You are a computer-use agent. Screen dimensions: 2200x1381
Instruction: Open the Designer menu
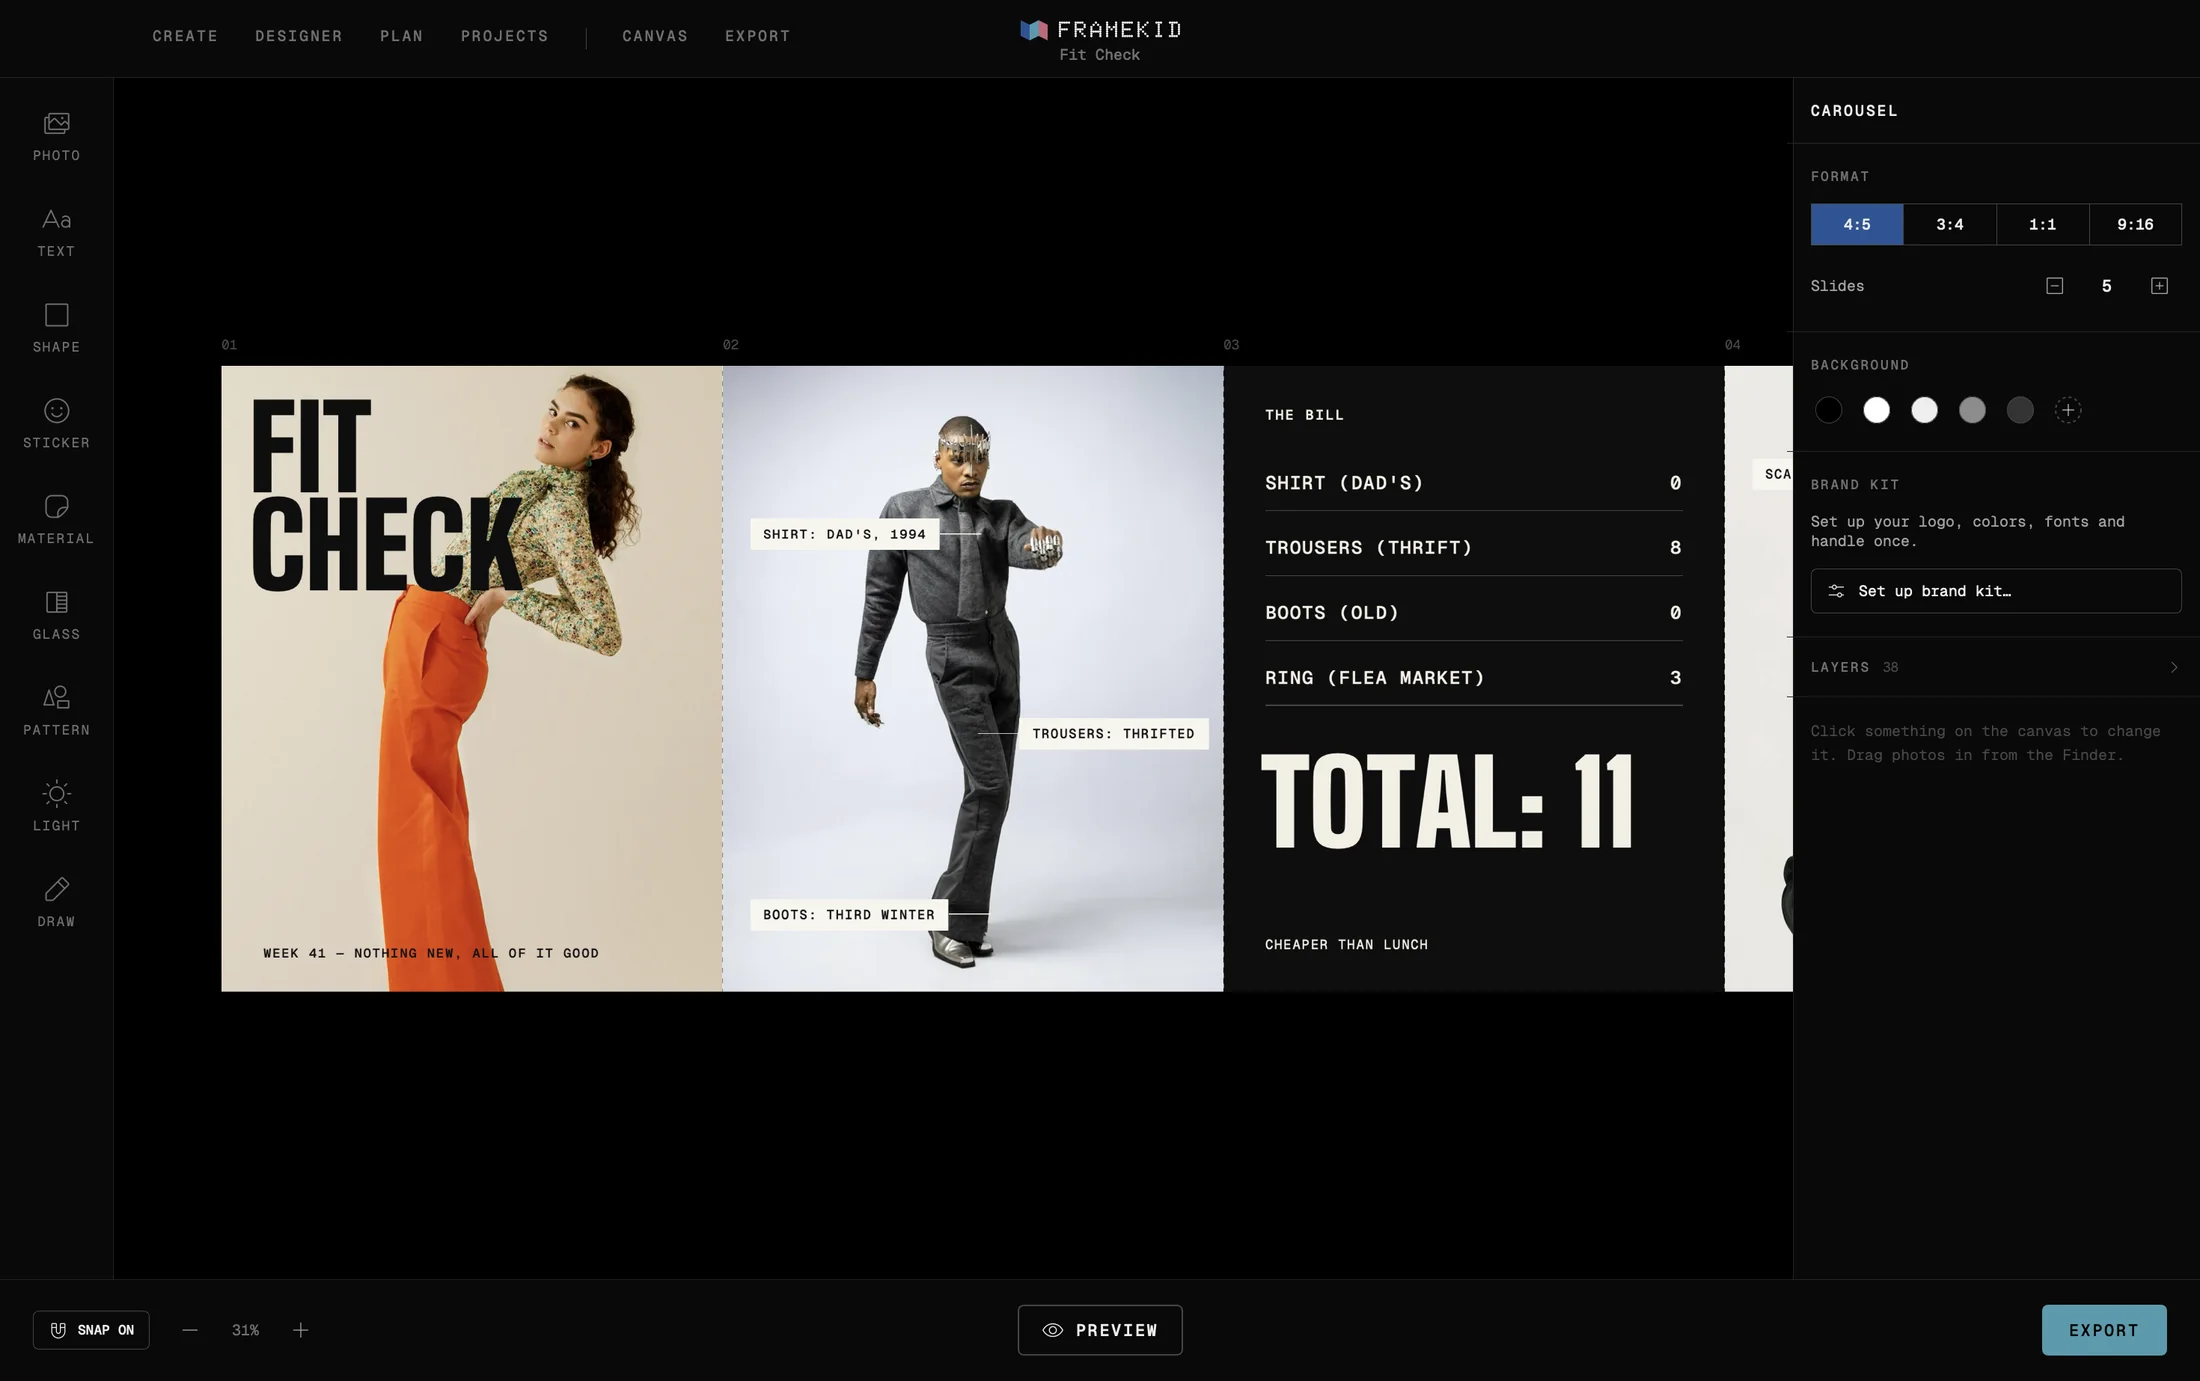tap(299, 36)
